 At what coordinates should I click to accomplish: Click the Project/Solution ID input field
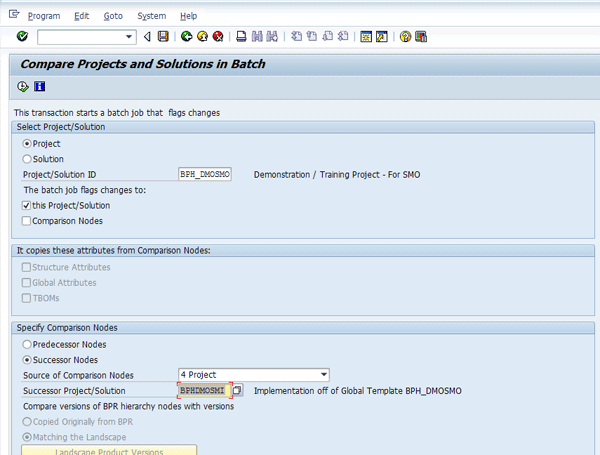(x=204, y=174)
